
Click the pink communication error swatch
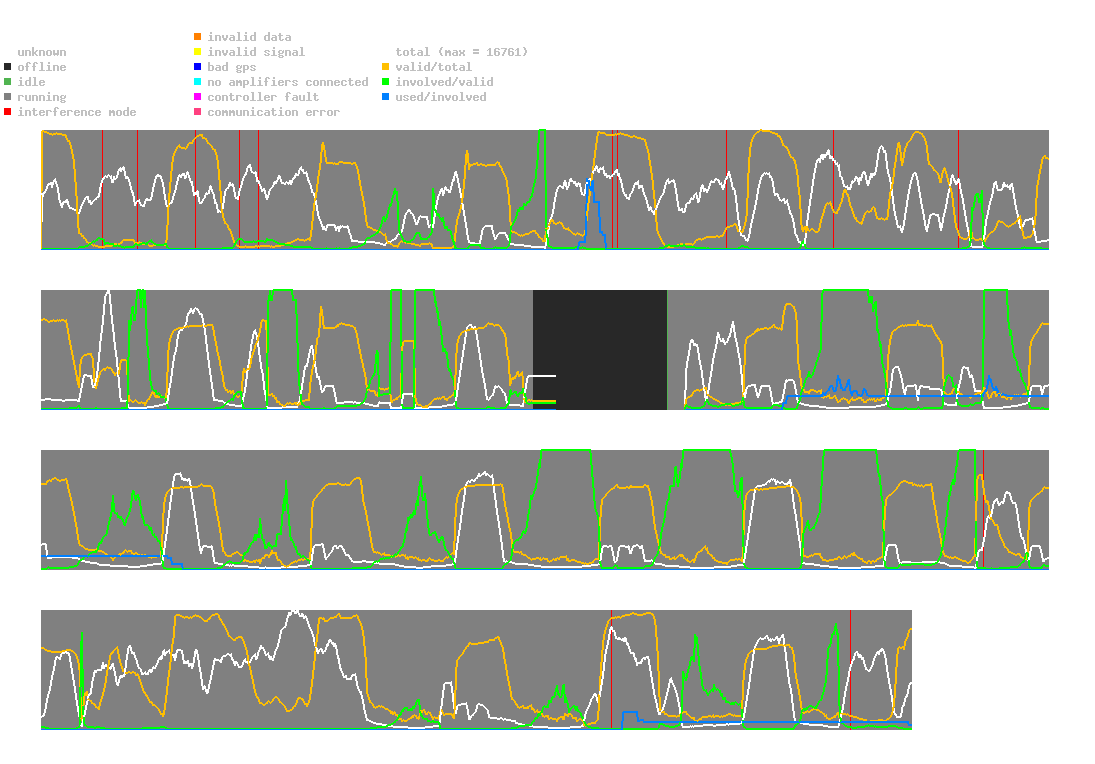coord(198,112)
